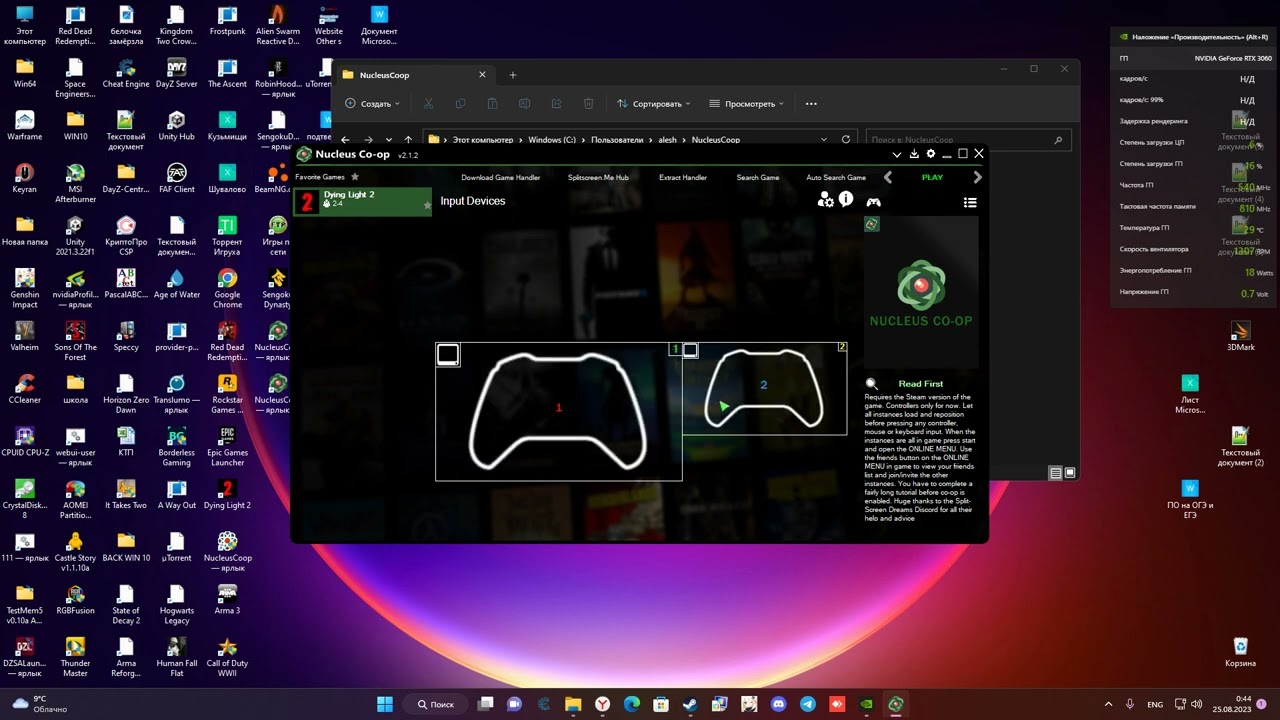Screen dimensions: 1280x720
Task: Open Сортировать dropdown in Explorer
Action: click(x=654, y=104)
